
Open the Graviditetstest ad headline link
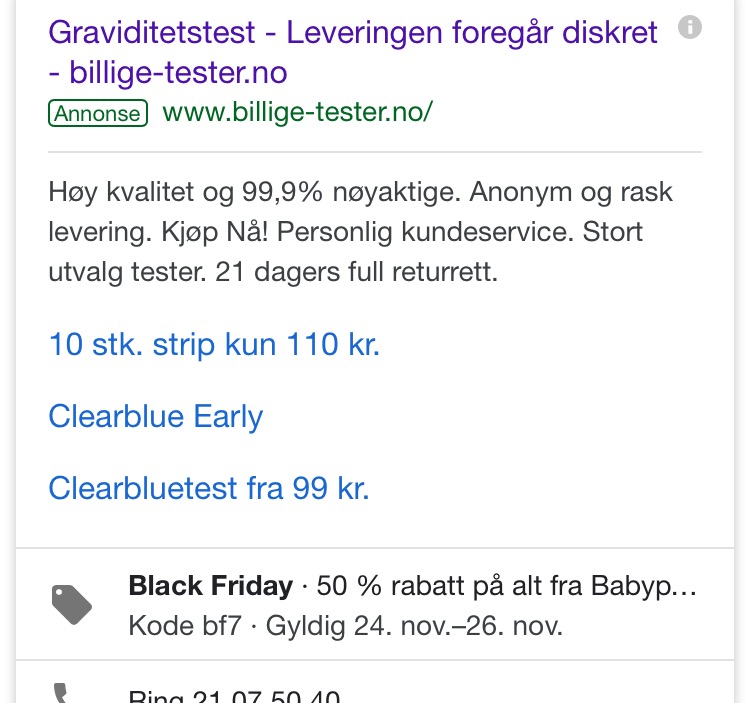click(353, 52)
